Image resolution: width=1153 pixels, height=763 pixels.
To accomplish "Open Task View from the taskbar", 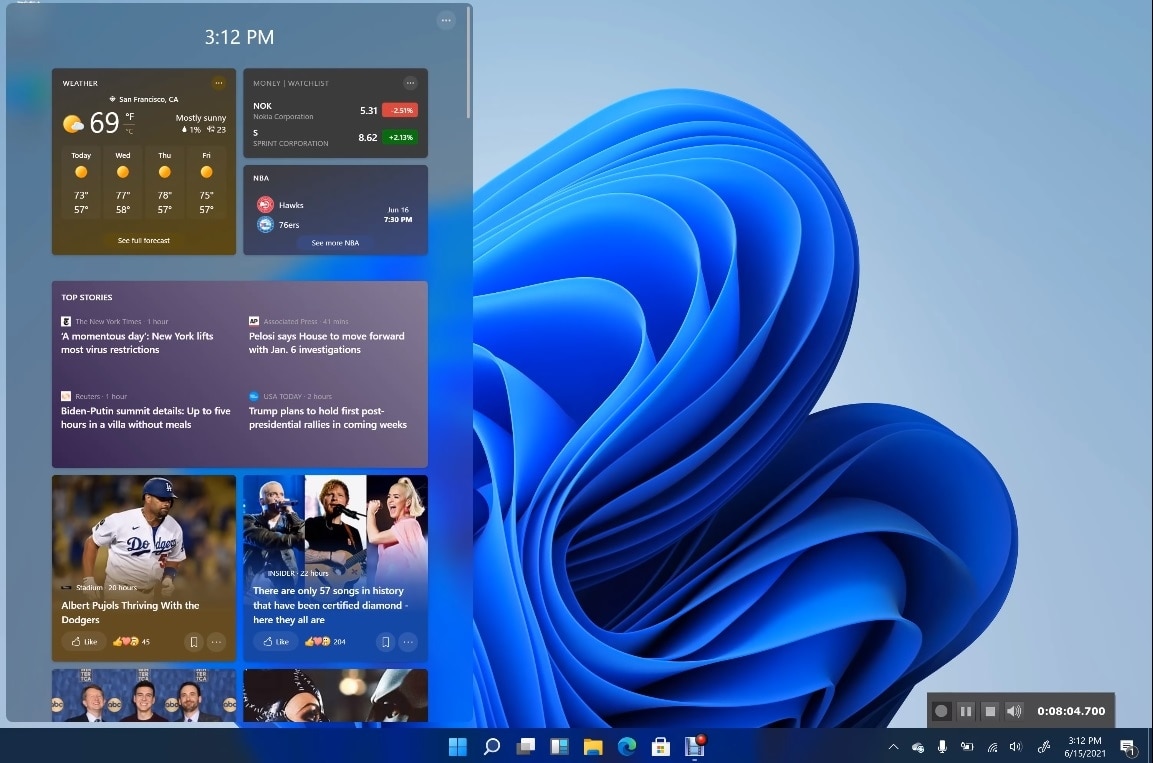I will point(525,746).
